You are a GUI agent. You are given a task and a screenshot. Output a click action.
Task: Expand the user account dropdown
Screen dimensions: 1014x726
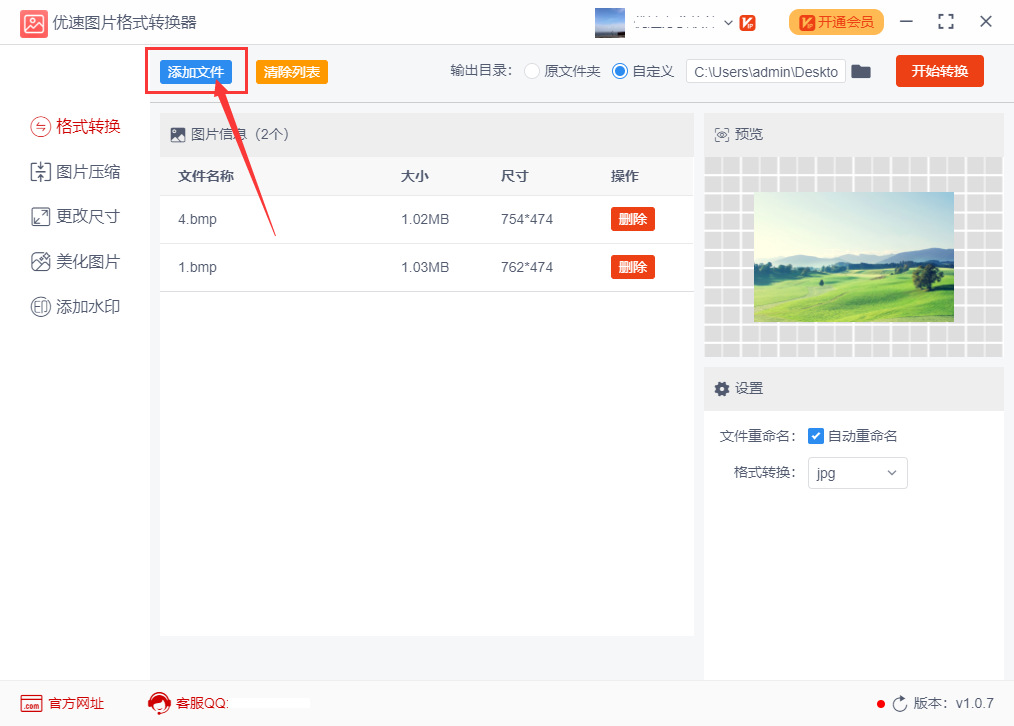pos(728,21)
